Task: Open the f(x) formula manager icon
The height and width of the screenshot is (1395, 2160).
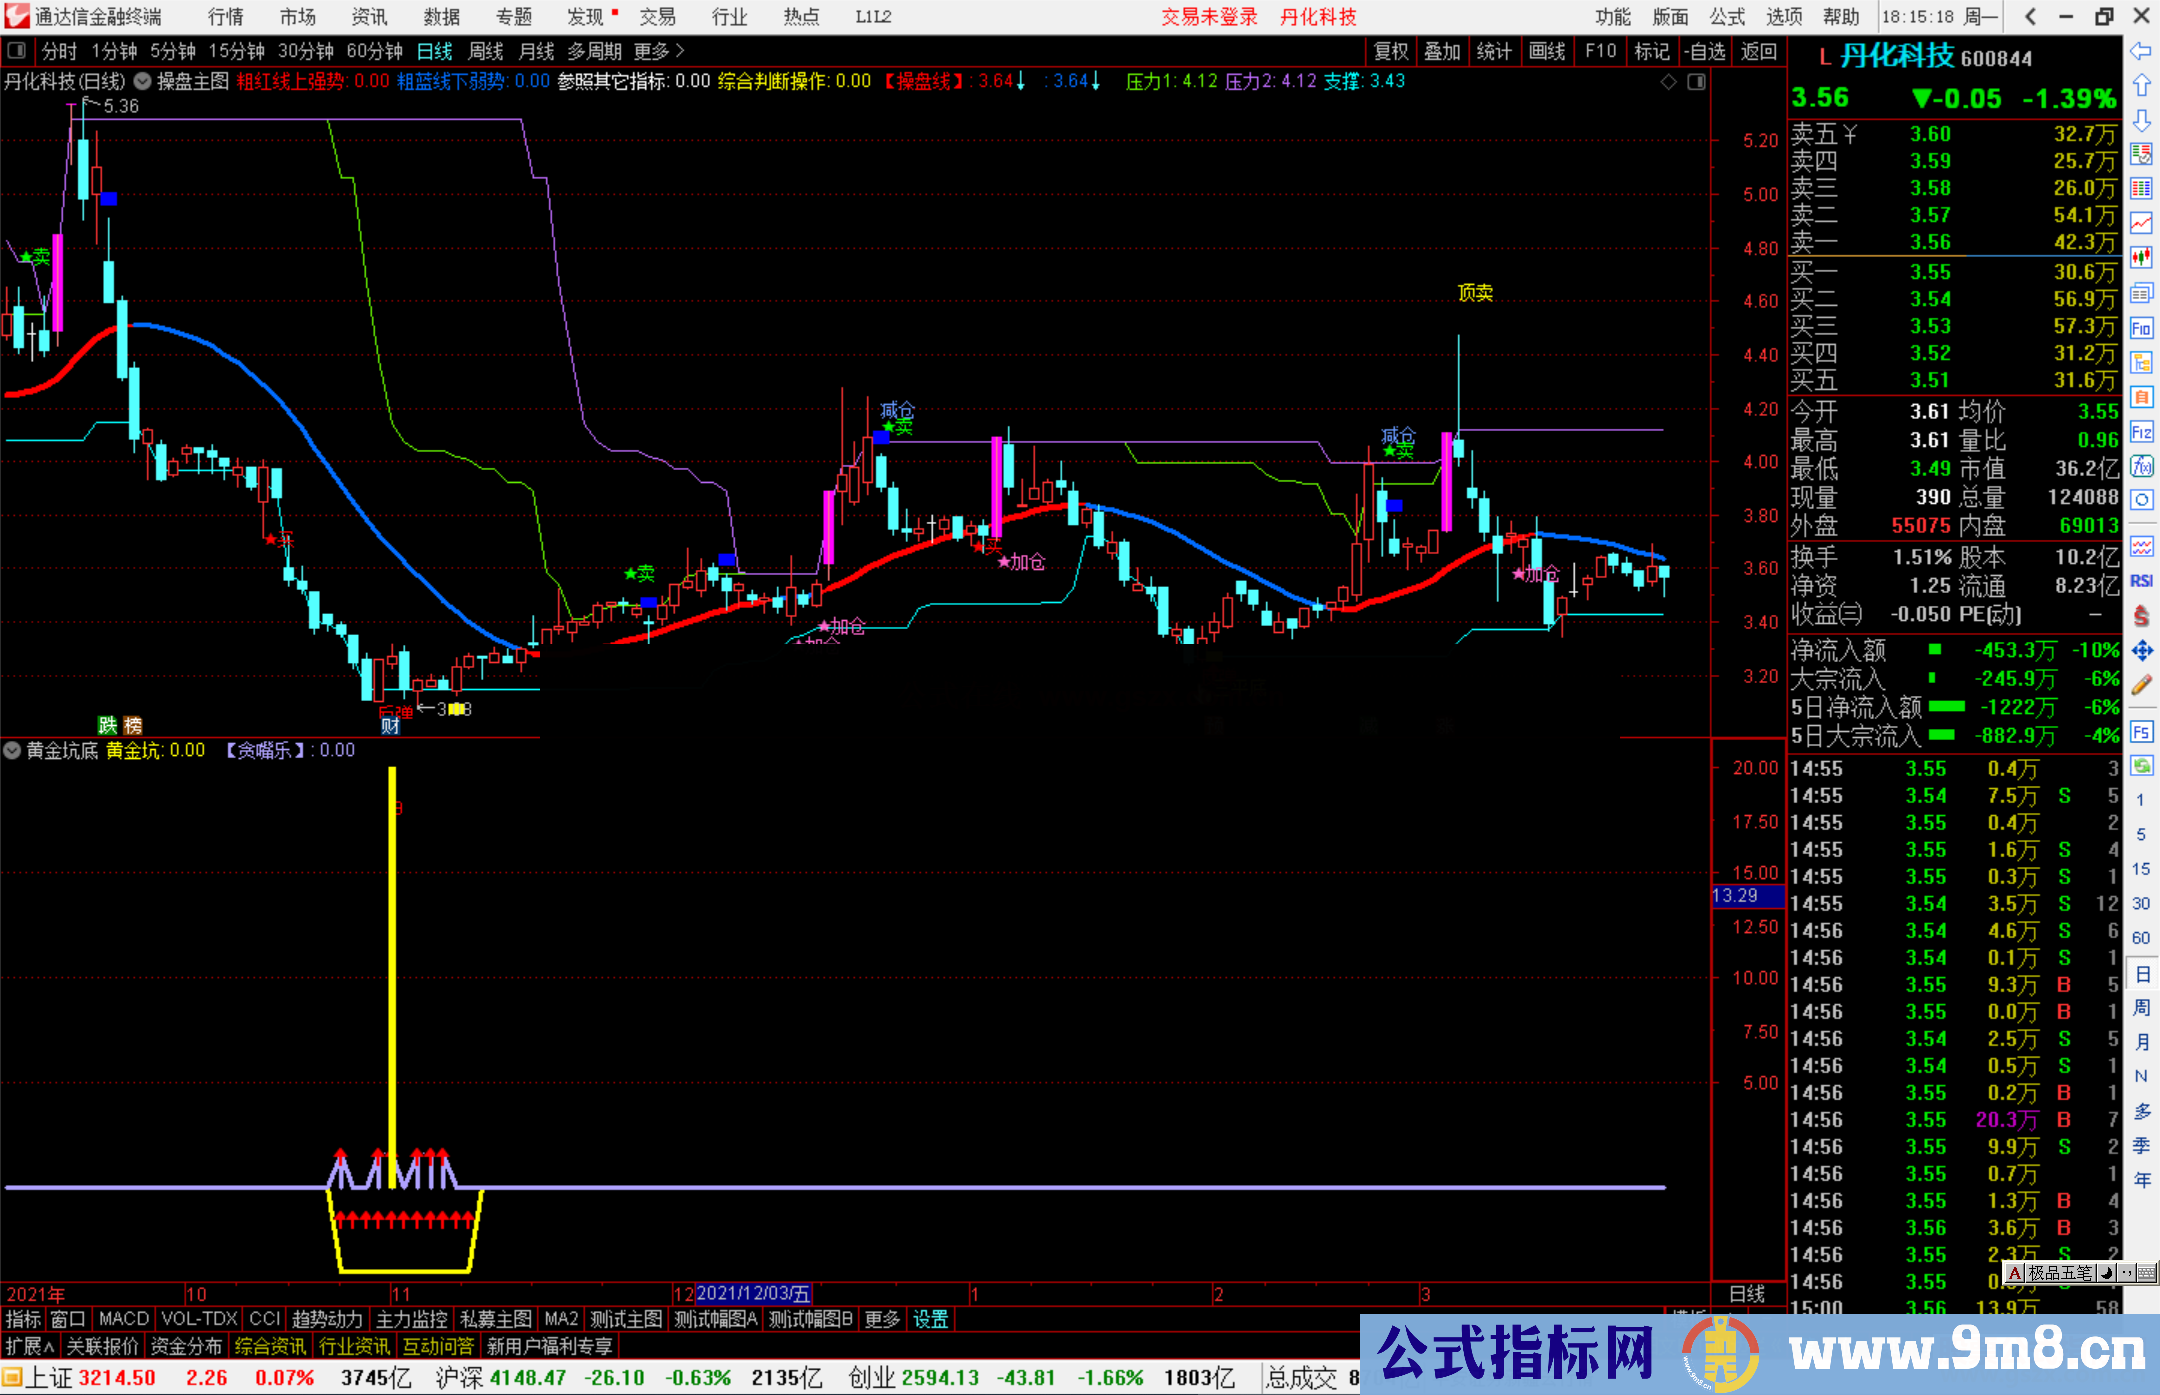Action: (x=2141, y=466)
